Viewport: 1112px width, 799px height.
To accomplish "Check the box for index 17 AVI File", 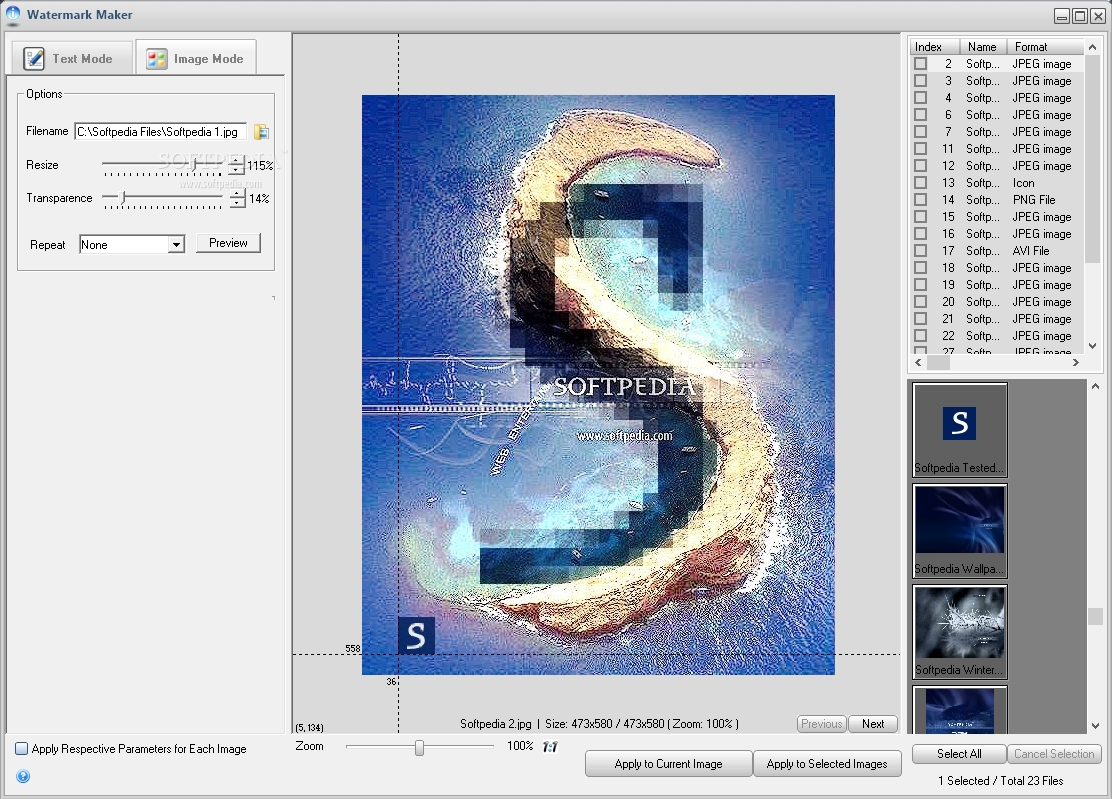I will [x=921, y=251].
